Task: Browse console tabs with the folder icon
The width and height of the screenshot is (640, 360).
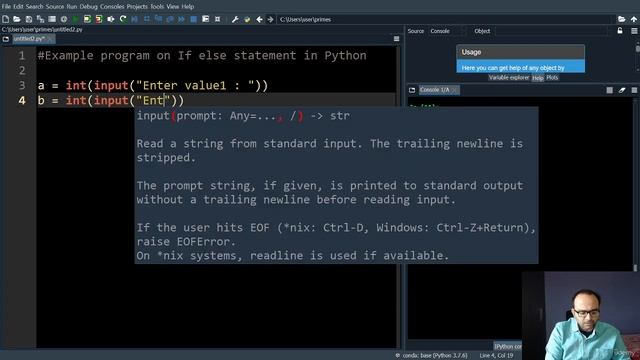Action: tap(412, 90)
